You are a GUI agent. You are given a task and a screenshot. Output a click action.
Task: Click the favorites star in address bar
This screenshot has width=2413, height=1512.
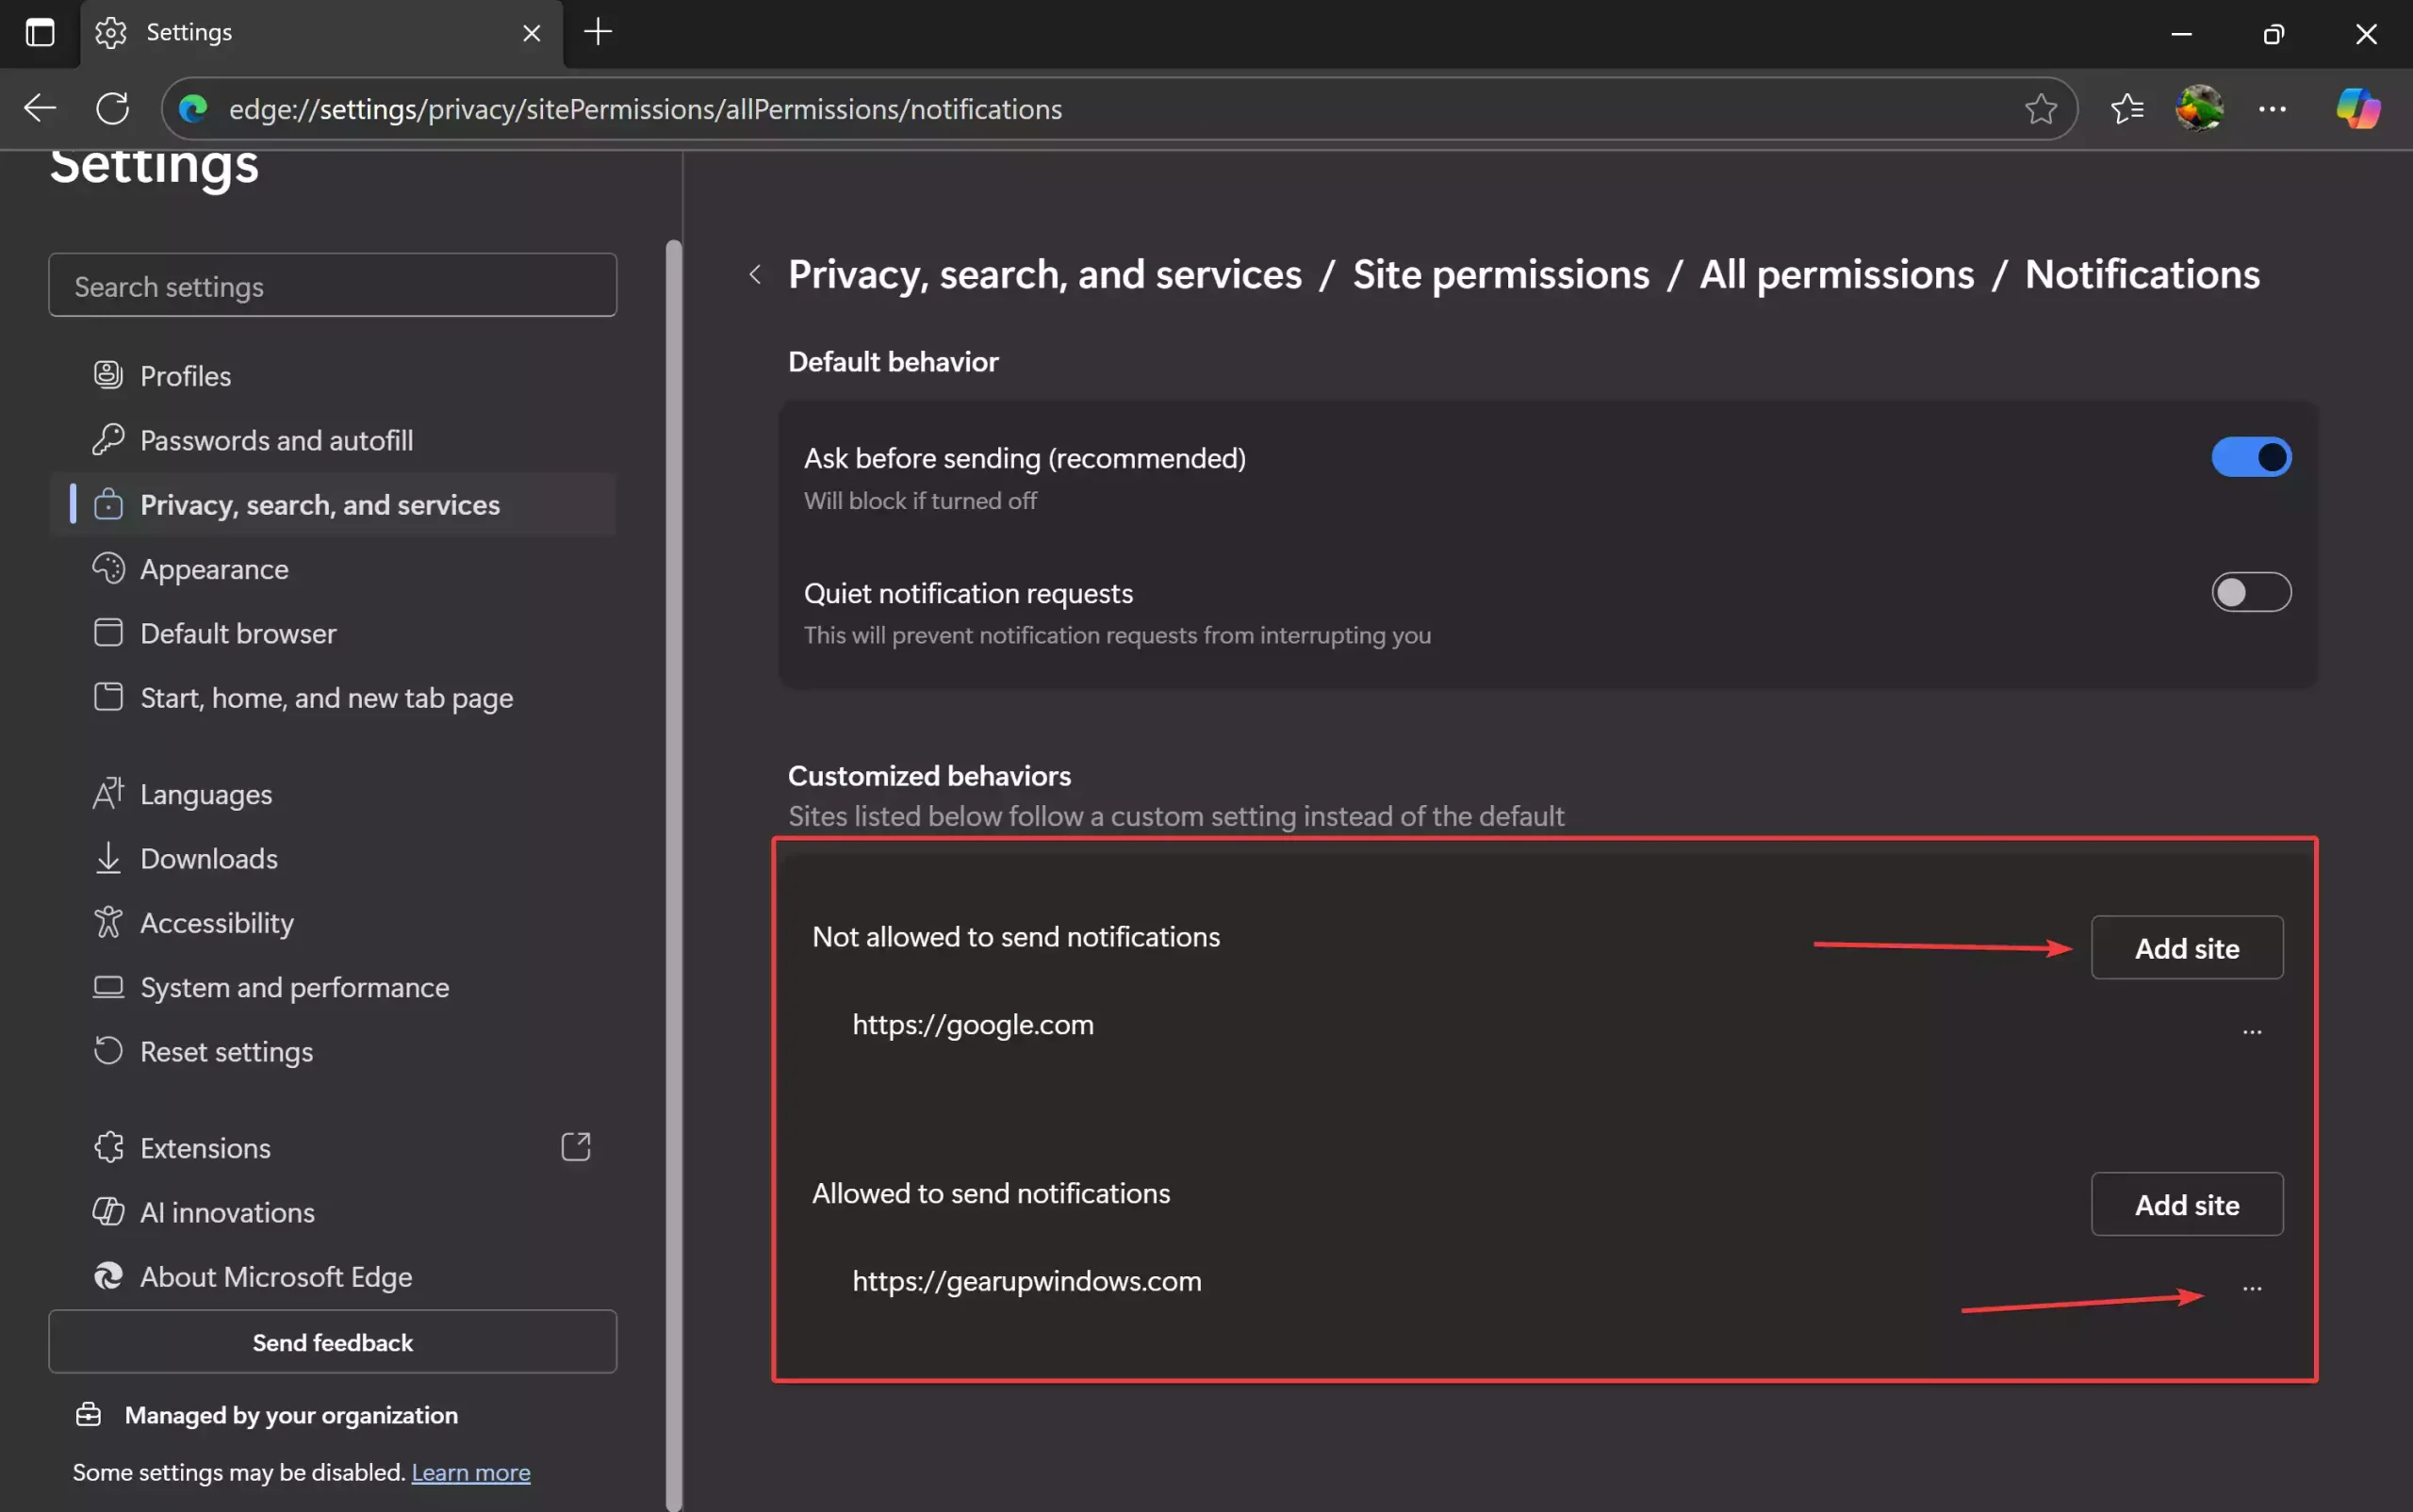[x=2040, y=108]
